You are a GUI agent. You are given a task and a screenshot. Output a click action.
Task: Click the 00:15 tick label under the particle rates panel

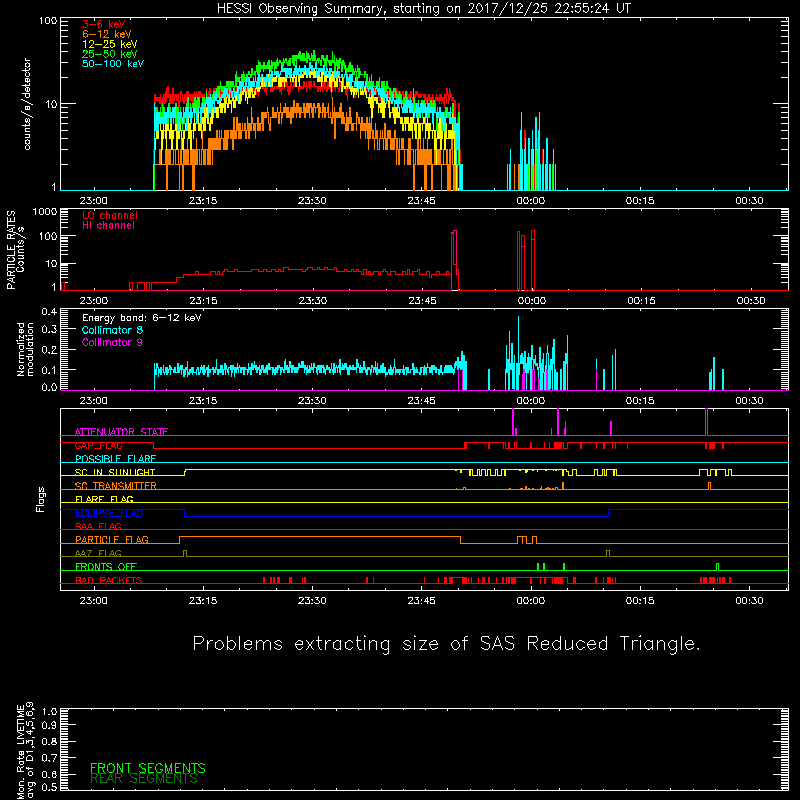pos(641,301)
